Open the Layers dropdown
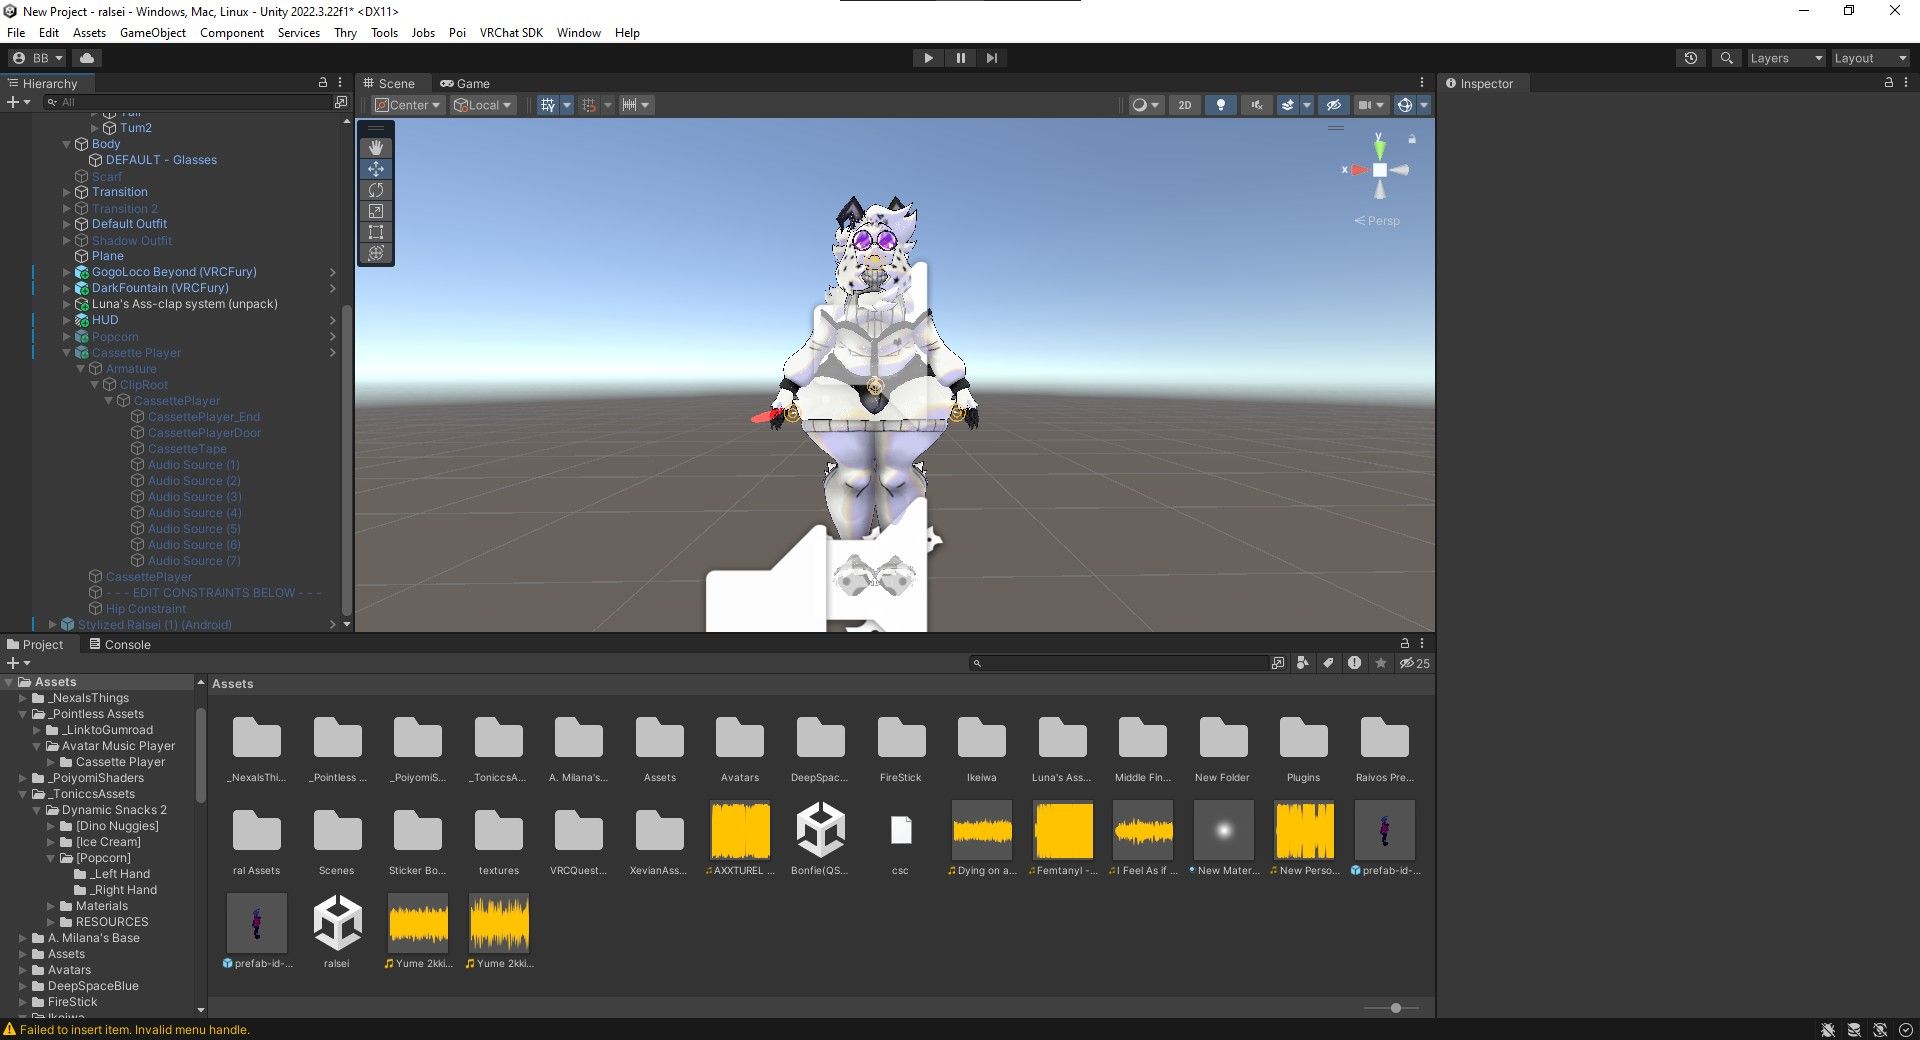The image size is (1920, 1040). (x=1785, y=58)
